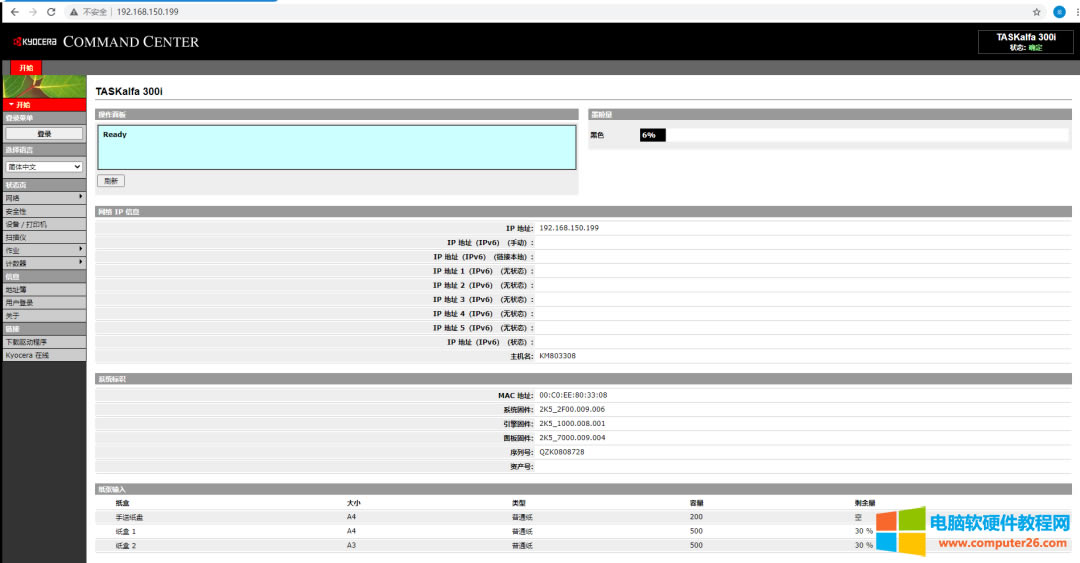Screen dimensions: 1080x563
Task: Open the 简体中文 language dropdown
Action: [44, 167]
